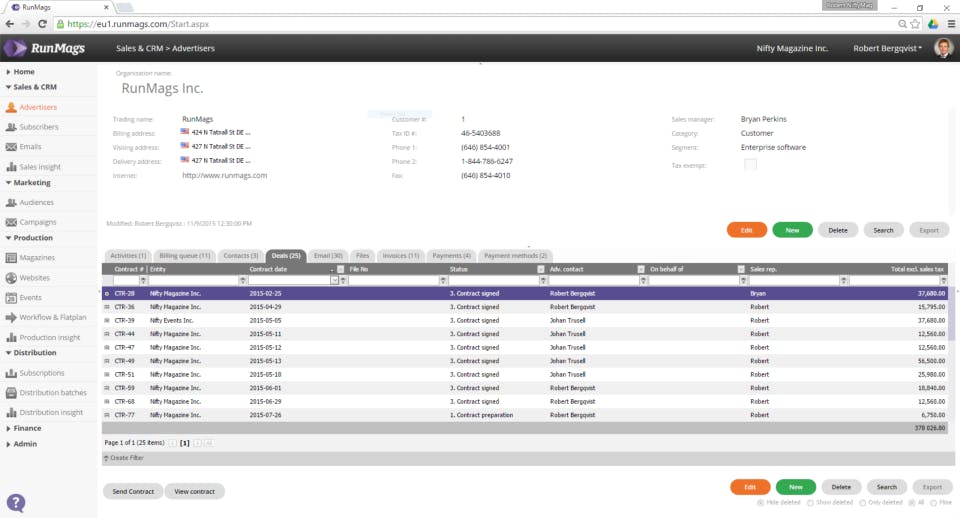
Task: Open Robert Bergqvist user menu
Action: (887, 48)
